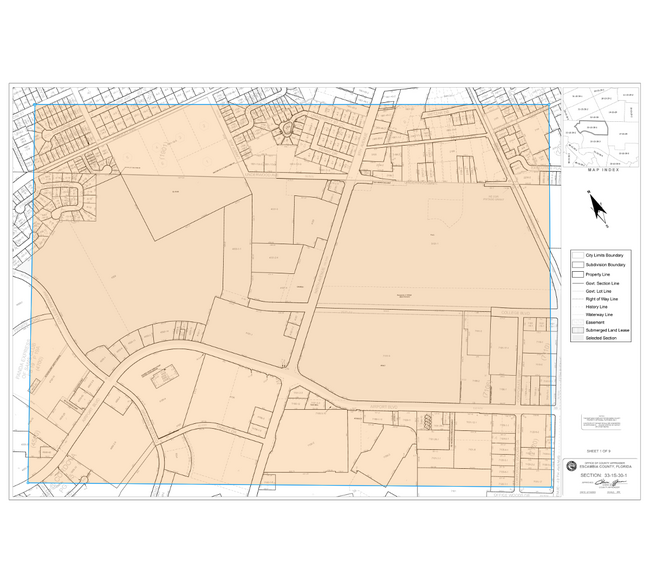Click the City Limits Boundary legend symbol
Image resolution: width=650 pixels, height=583 pixels.
pyautogui.click(x=576, y=256)
